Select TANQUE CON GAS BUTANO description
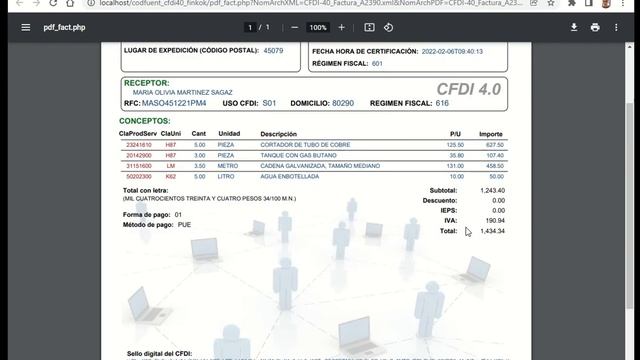This screenshot has width=640, height=360. coord(298,156)
